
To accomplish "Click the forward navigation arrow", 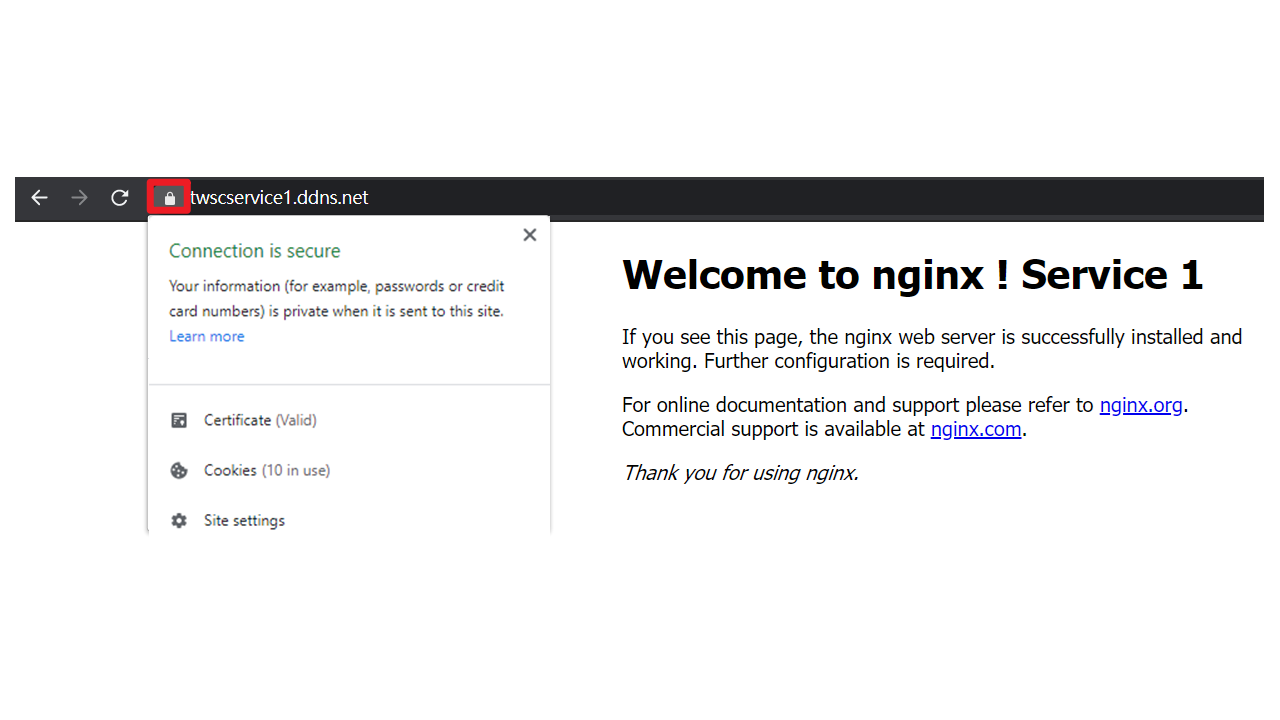I will [x=80, y=198].
